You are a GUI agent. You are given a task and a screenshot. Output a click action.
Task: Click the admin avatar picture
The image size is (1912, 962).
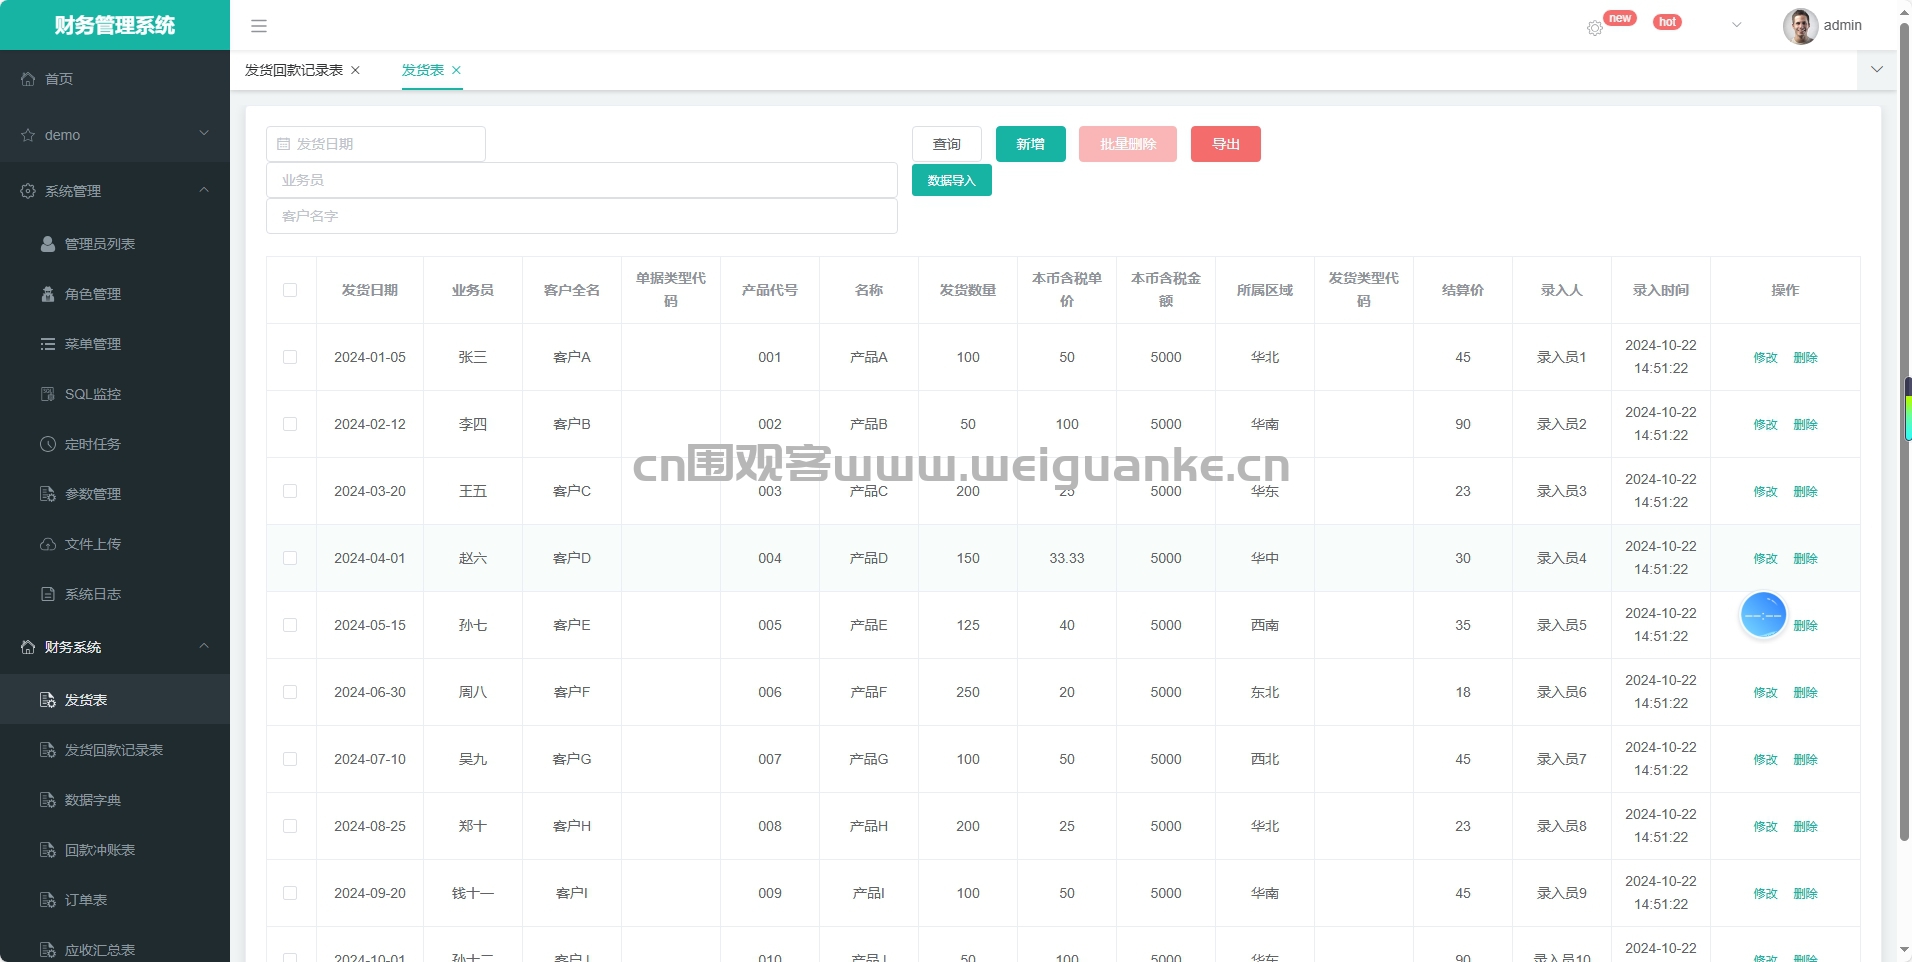pos(1800,26)
